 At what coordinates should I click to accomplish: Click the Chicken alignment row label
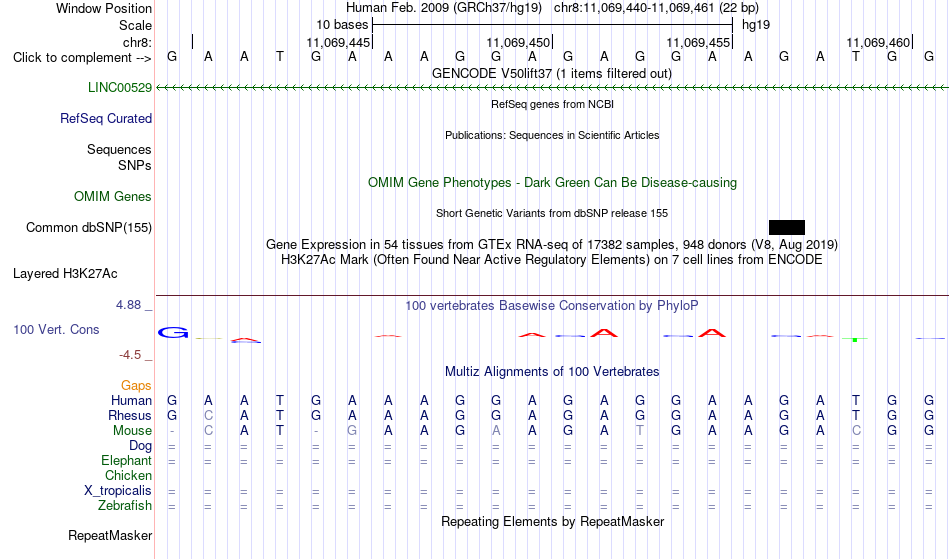[128, 475]
